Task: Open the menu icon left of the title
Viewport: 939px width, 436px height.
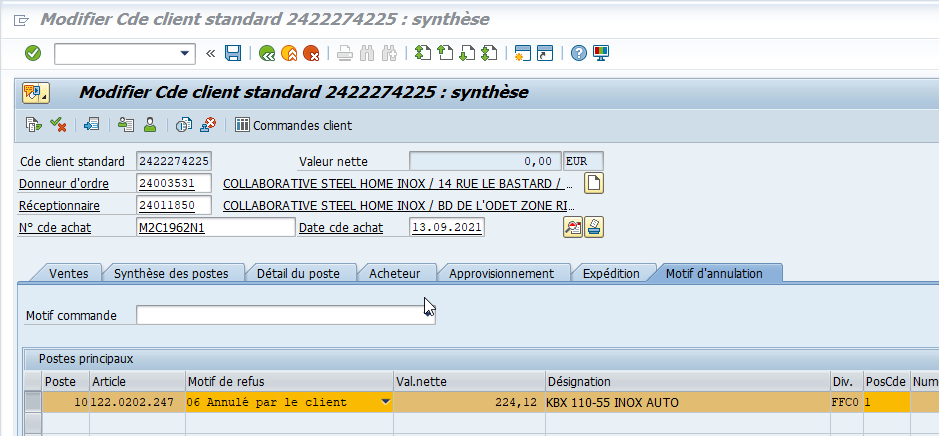Action: (20, 19)
